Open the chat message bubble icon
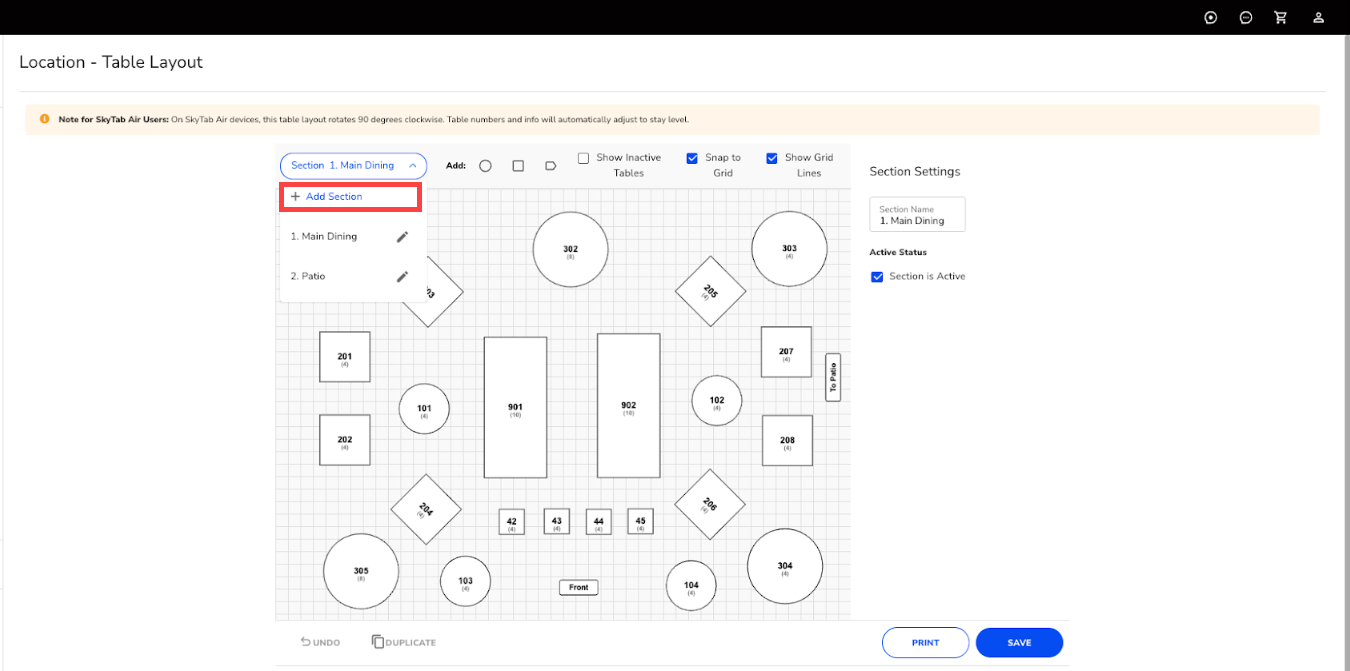The image size is (1350, 671). (1246, 17)
